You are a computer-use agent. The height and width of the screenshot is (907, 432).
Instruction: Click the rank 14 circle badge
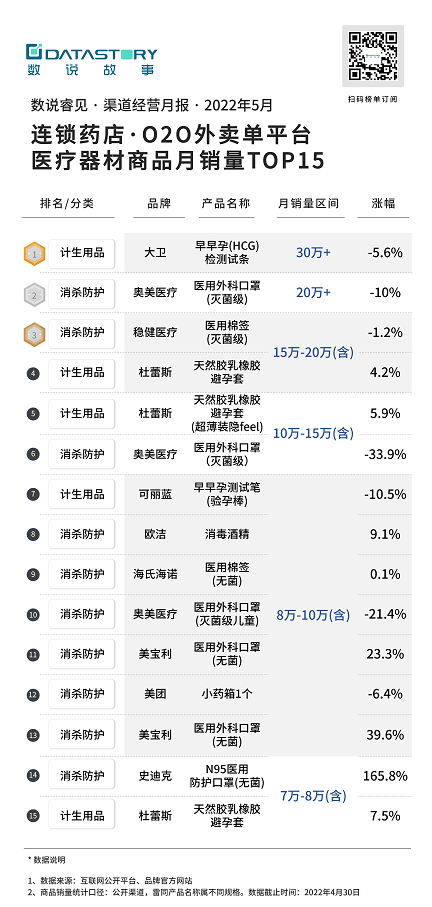click(x=34, y=776)
